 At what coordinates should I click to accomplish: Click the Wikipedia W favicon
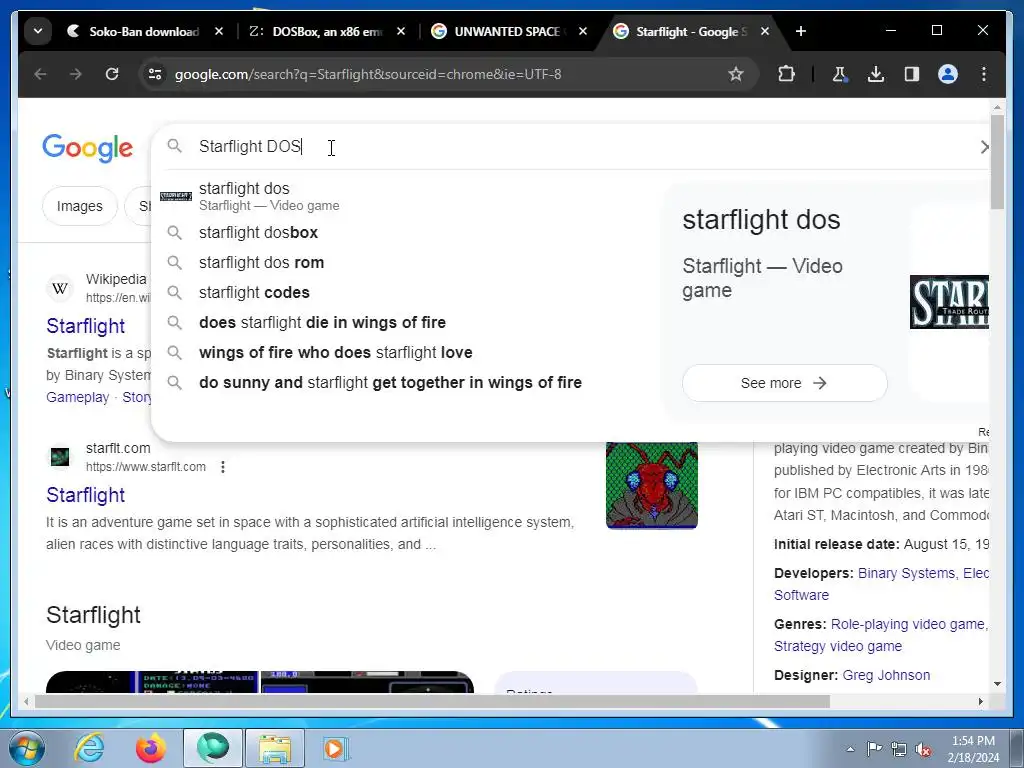[x=60, y=288]
